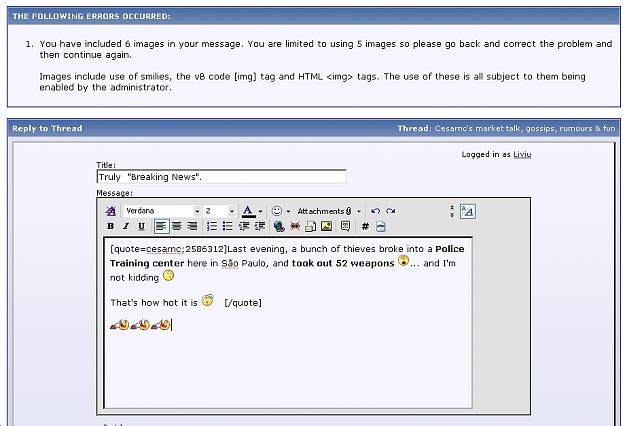Click the smiley after 'how hot it is'

(207, 300)
